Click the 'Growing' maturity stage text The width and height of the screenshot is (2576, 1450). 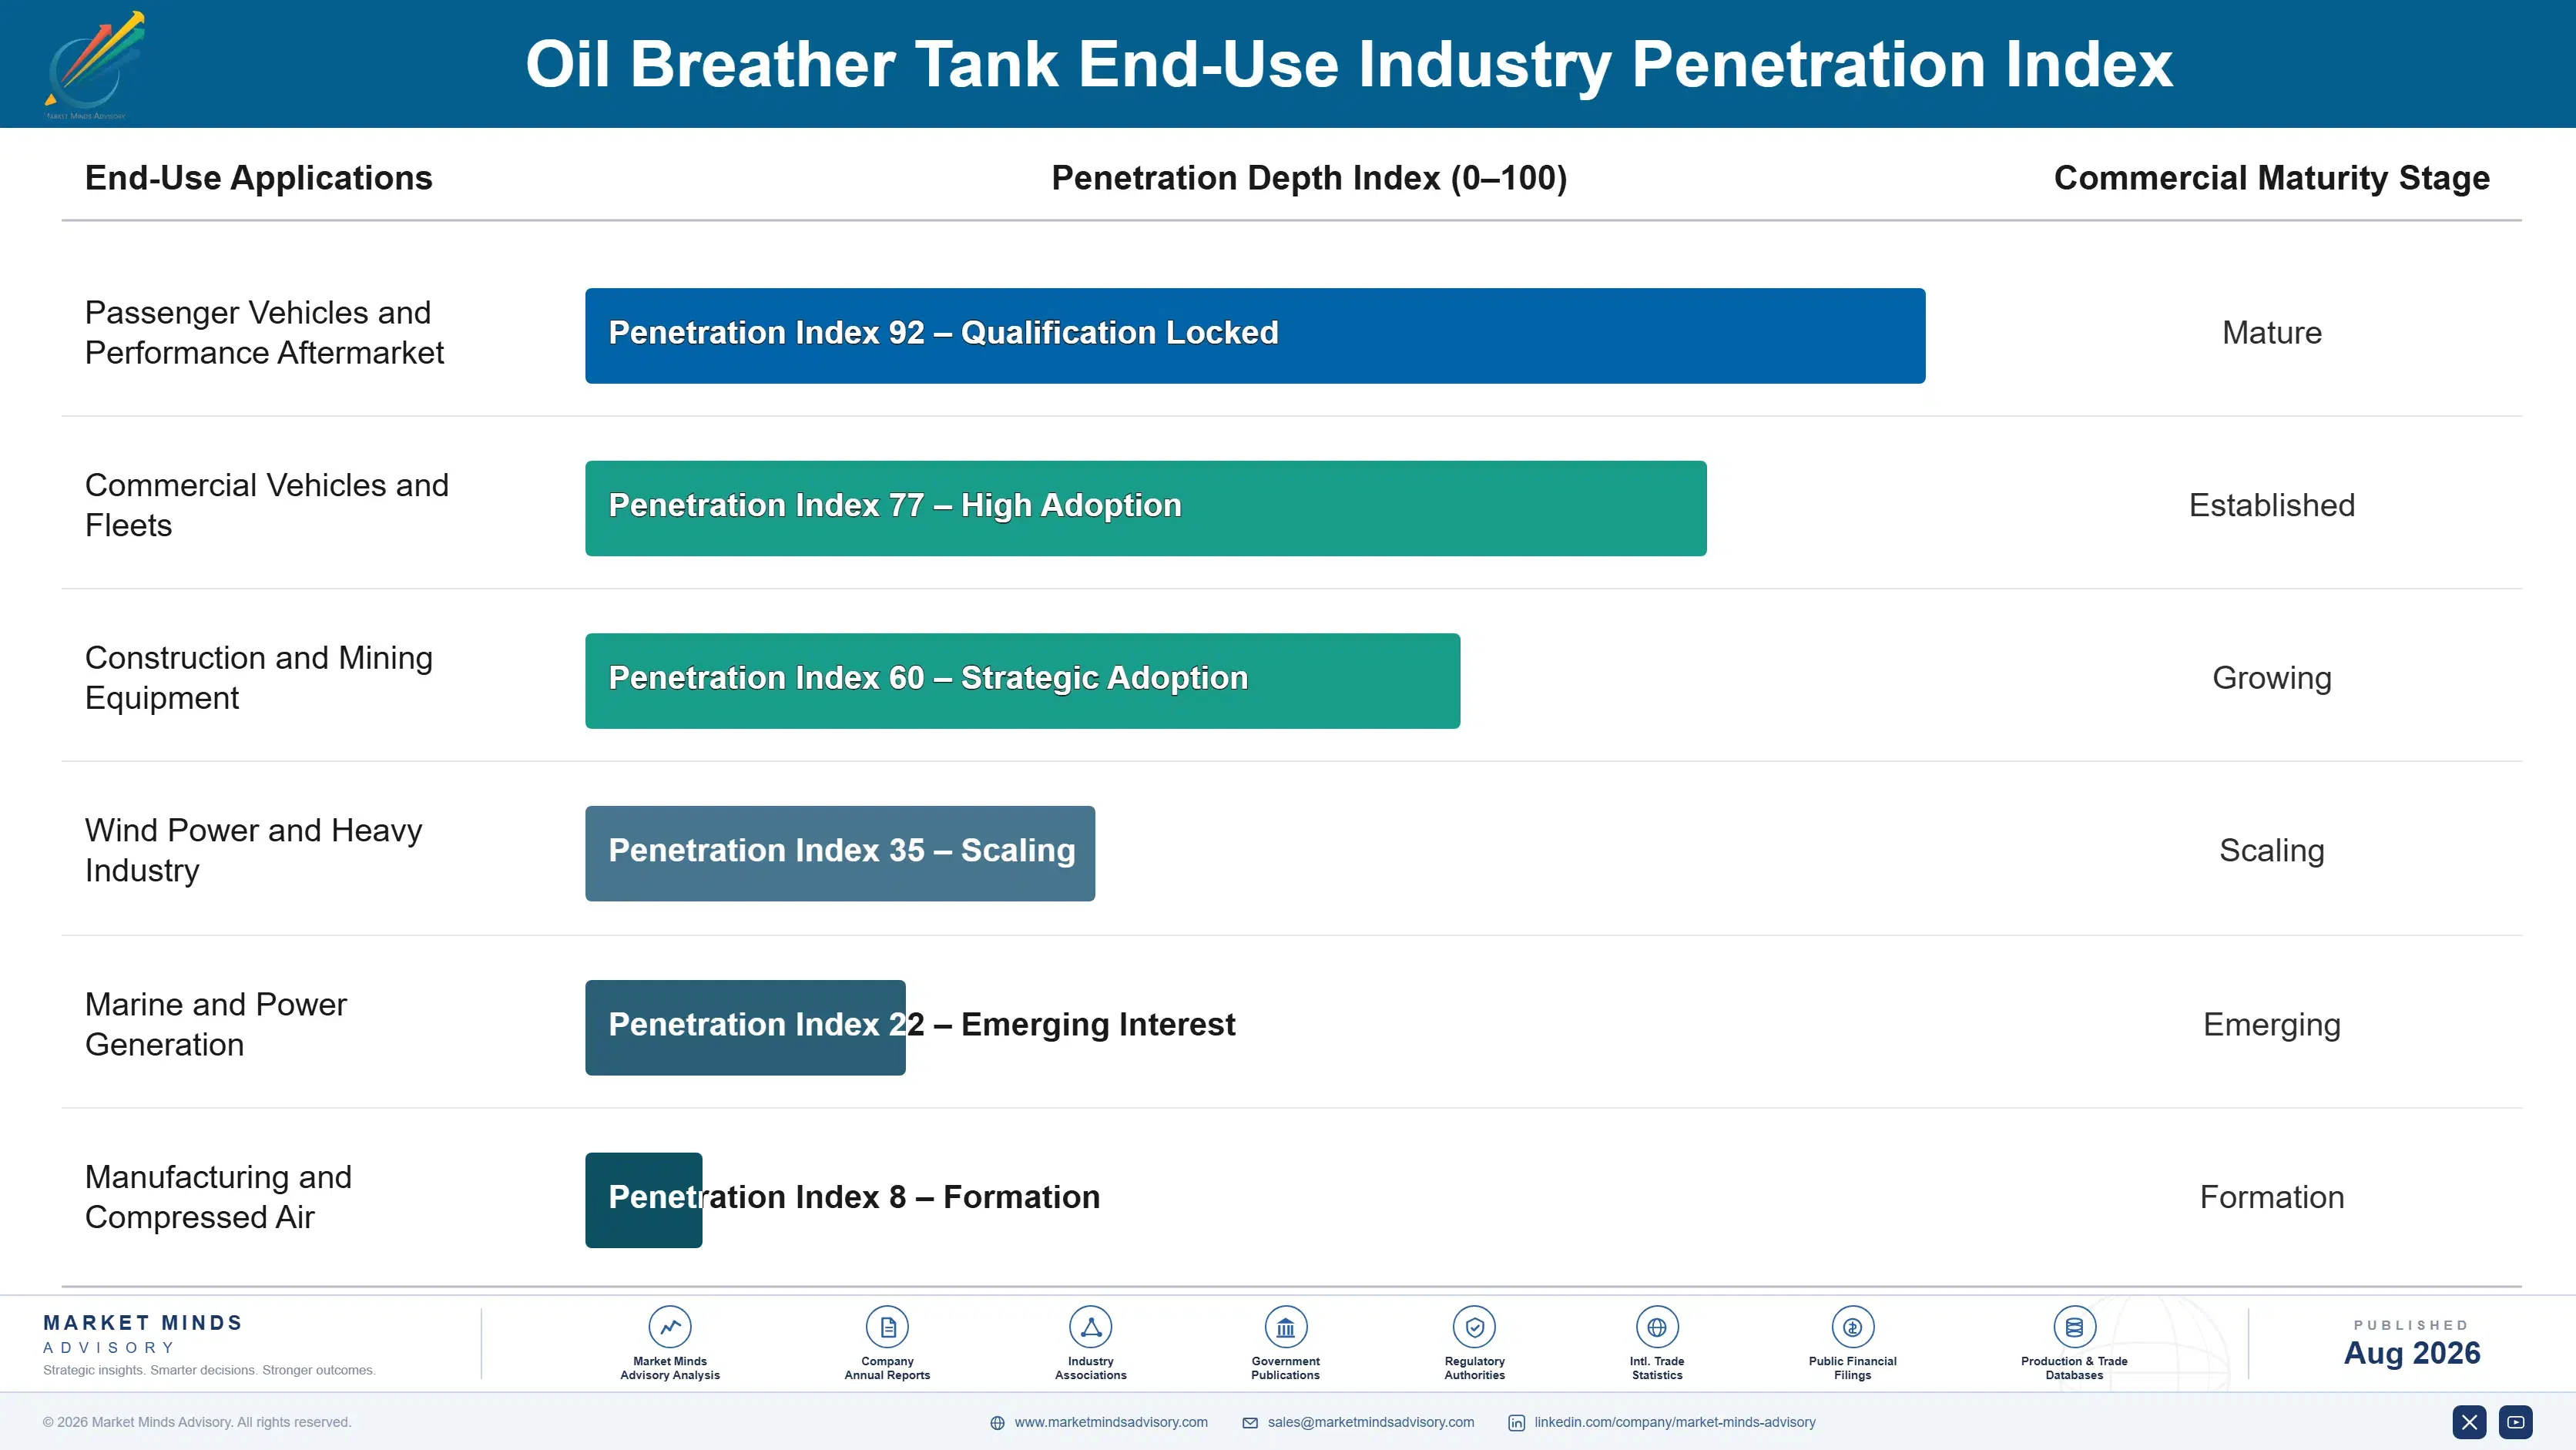click(2272, 678)
